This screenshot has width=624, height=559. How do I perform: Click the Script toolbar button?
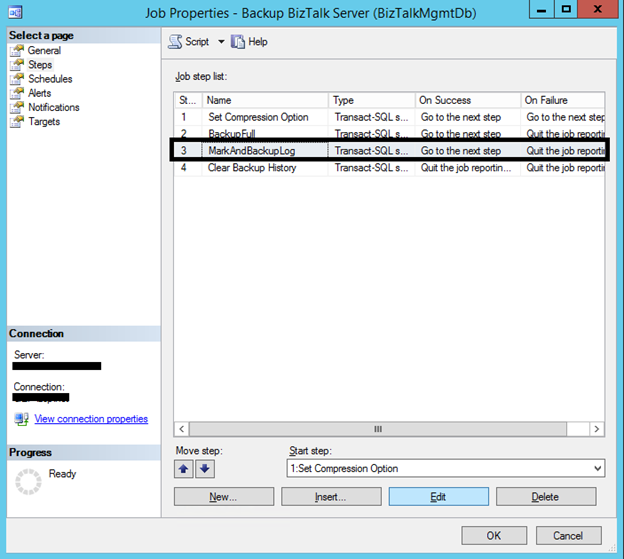[189, 42]
